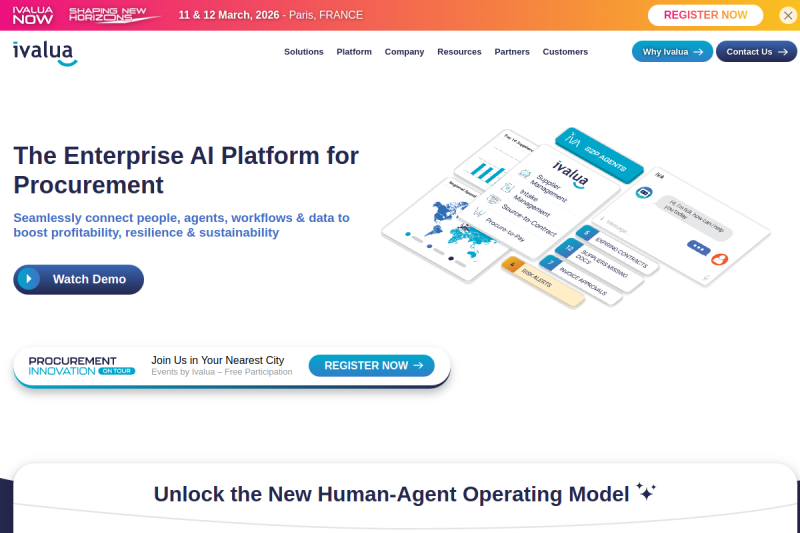Click Register Now in the top banner

(705, 15)
